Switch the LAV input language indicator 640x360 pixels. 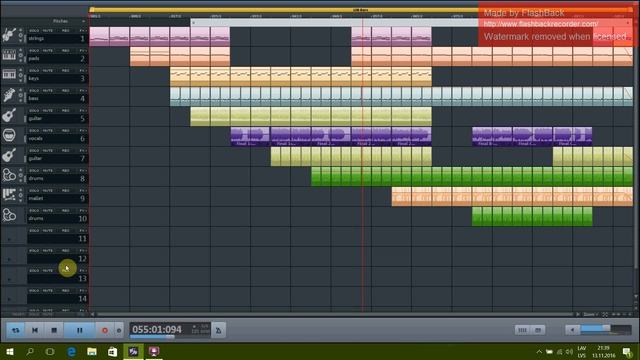coord(582,351)
